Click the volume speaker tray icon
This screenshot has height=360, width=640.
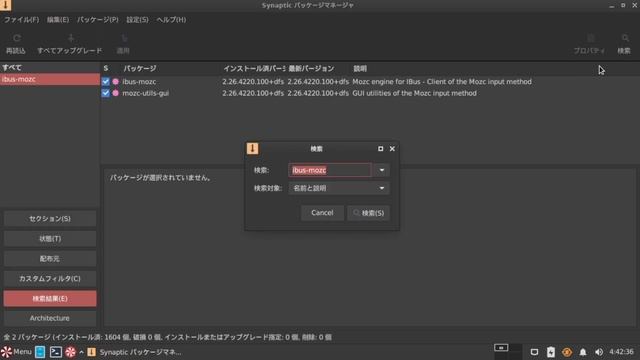(599, 352)
